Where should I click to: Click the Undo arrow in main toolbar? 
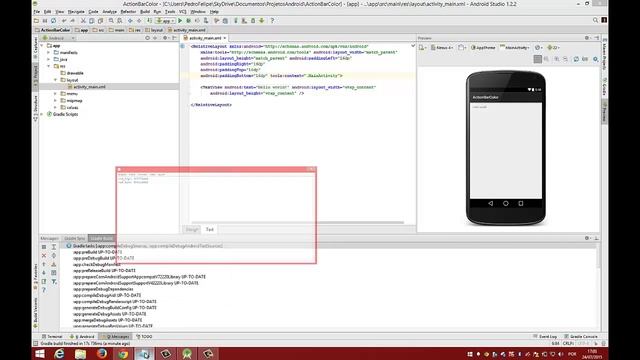point(64,20)
